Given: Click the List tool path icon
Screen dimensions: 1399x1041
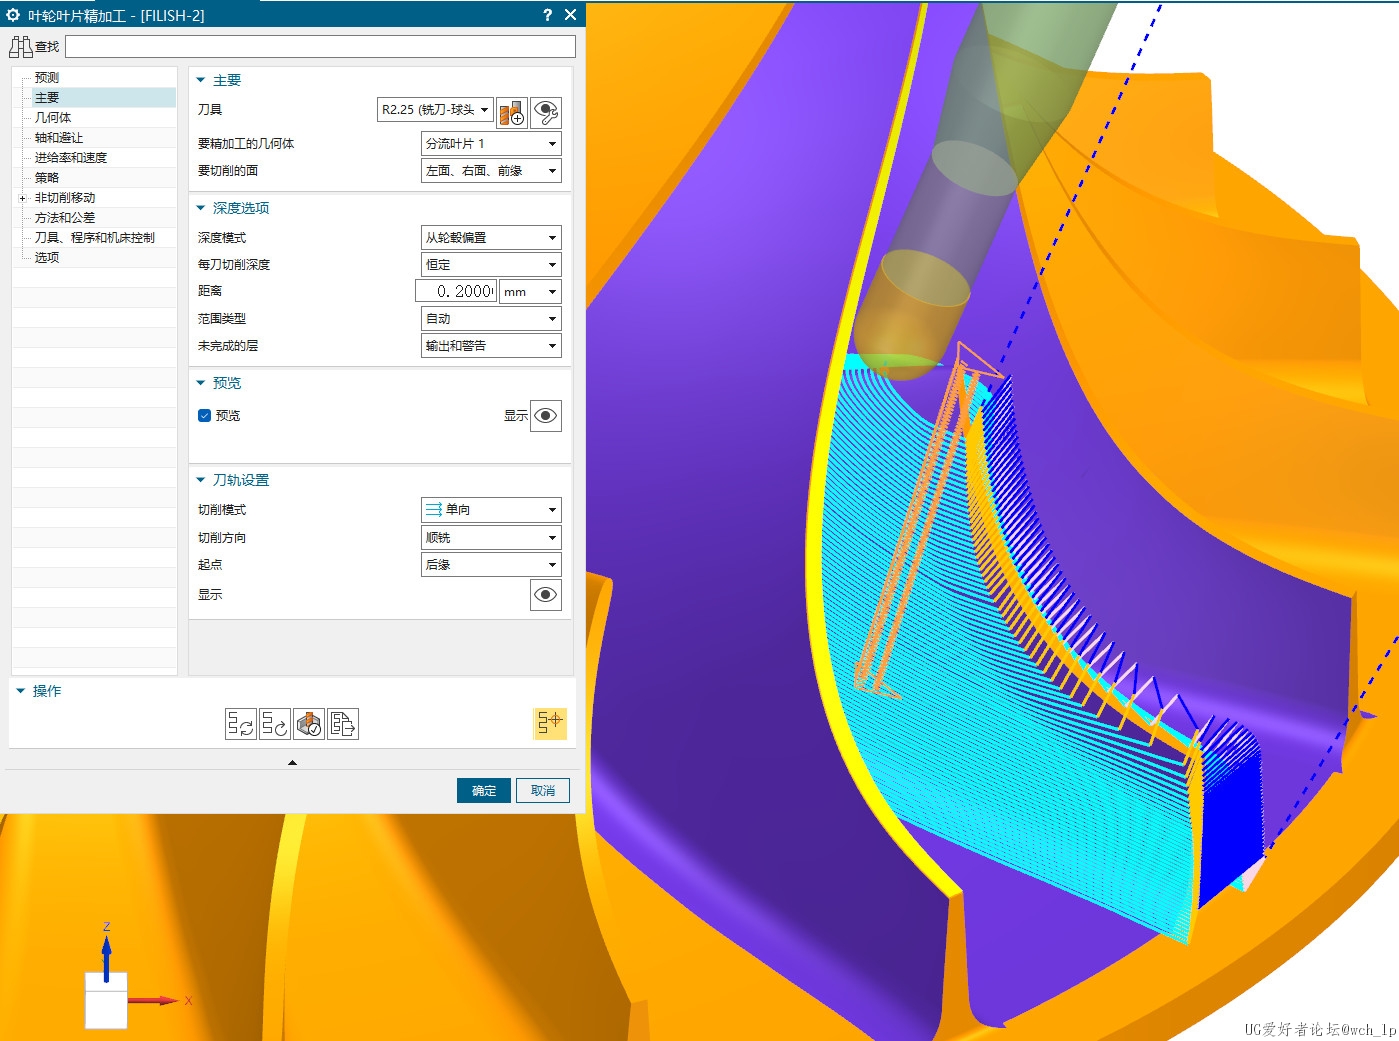Looking at the screenshot, I should pos(343,724).
